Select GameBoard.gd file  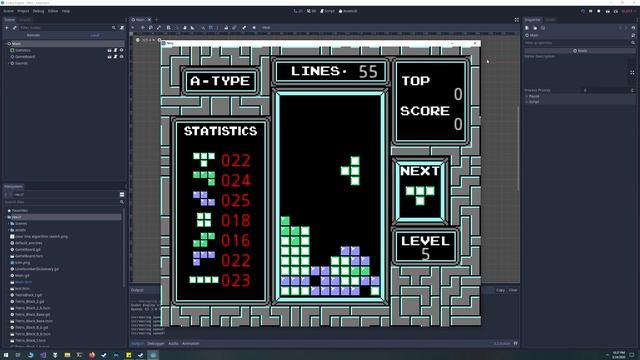[28, 249]
